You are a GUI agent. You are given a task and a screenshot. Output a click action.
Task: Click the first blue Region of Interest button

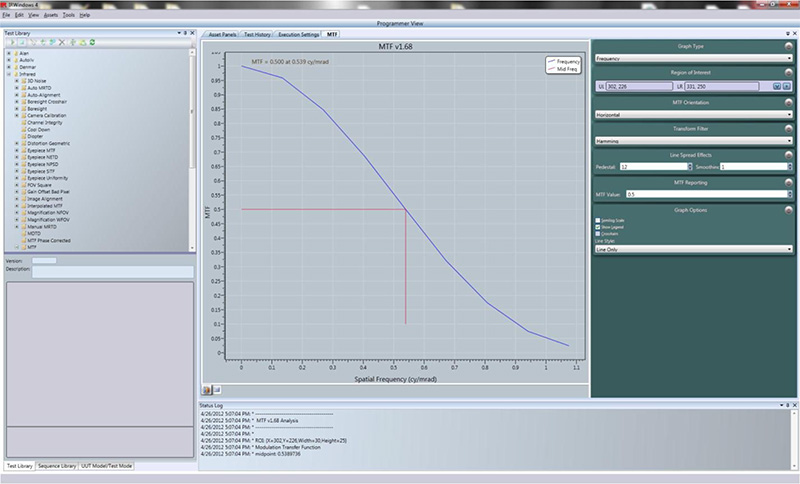coord(776,86)
